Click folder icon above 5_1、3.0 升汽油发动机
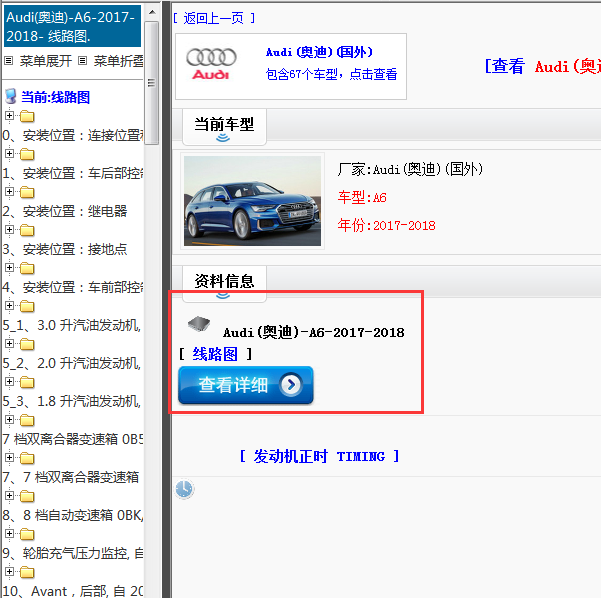 (27, 306)
